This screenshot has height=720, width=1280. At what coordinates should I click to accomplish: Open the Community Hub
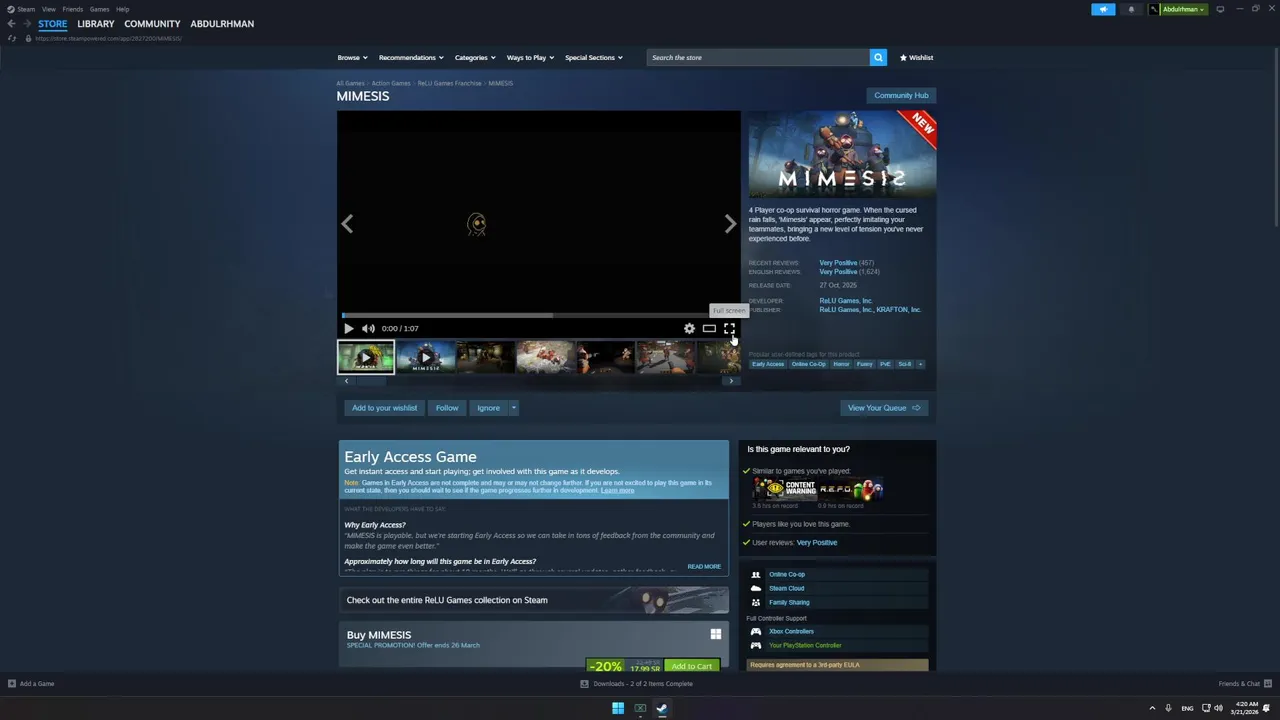click(x=901, y=95)
